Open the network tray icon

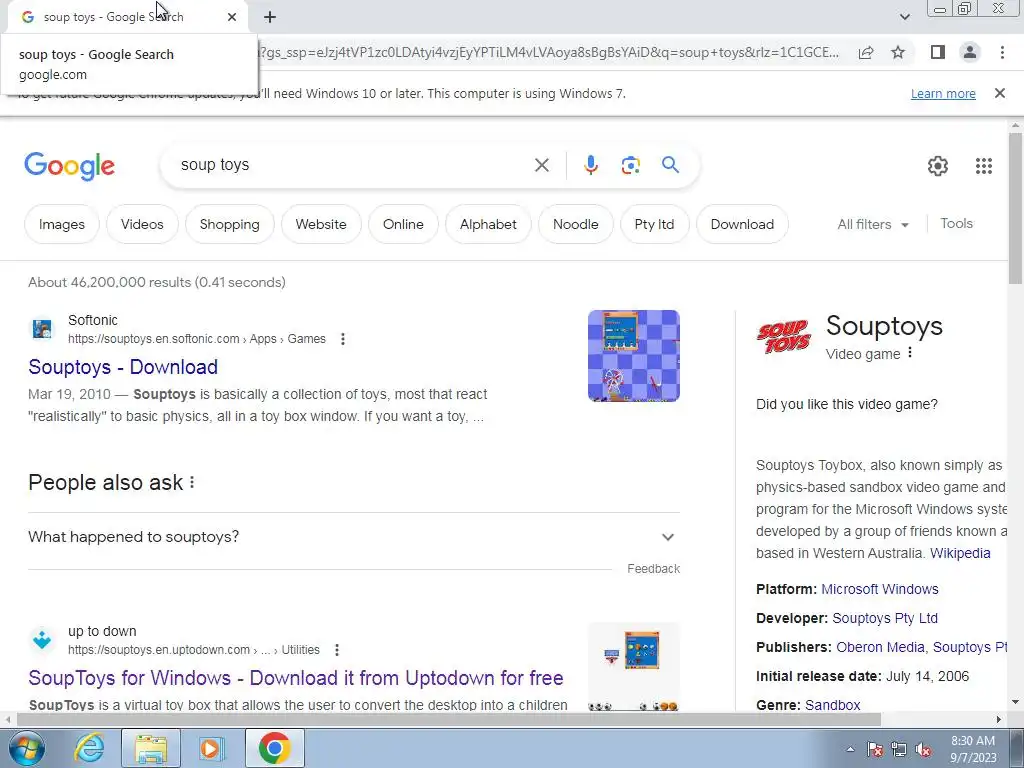[x=899, y=750]
